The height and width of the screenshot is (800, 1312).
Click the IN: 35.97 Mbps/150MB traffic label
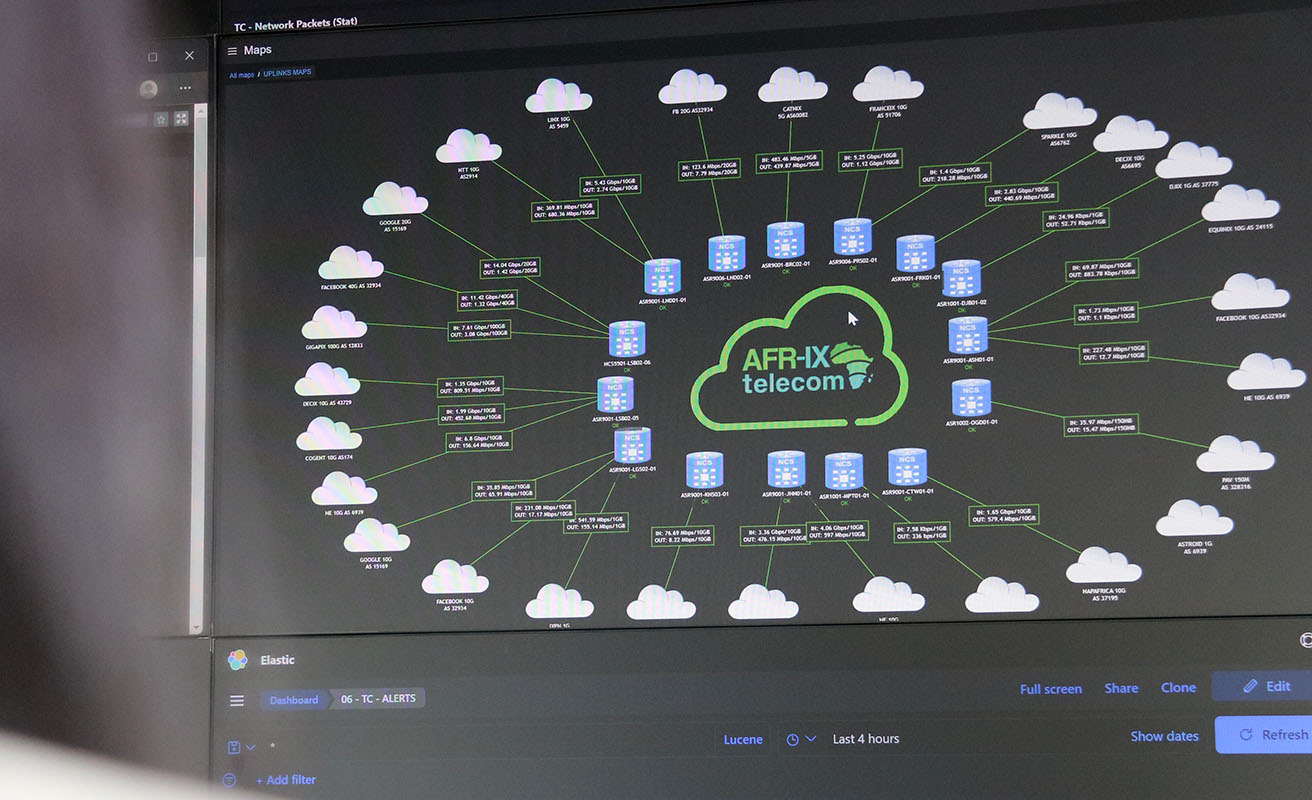(1103, 423)
